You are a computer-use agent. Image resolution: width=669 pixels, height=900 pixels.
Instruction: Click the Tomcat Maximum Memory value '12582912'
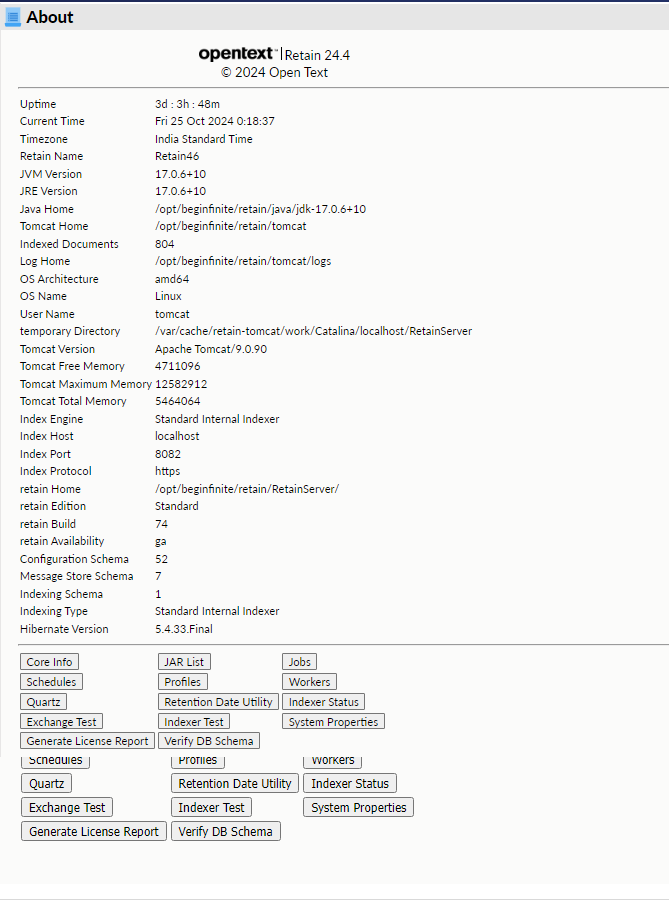(181, 384)
